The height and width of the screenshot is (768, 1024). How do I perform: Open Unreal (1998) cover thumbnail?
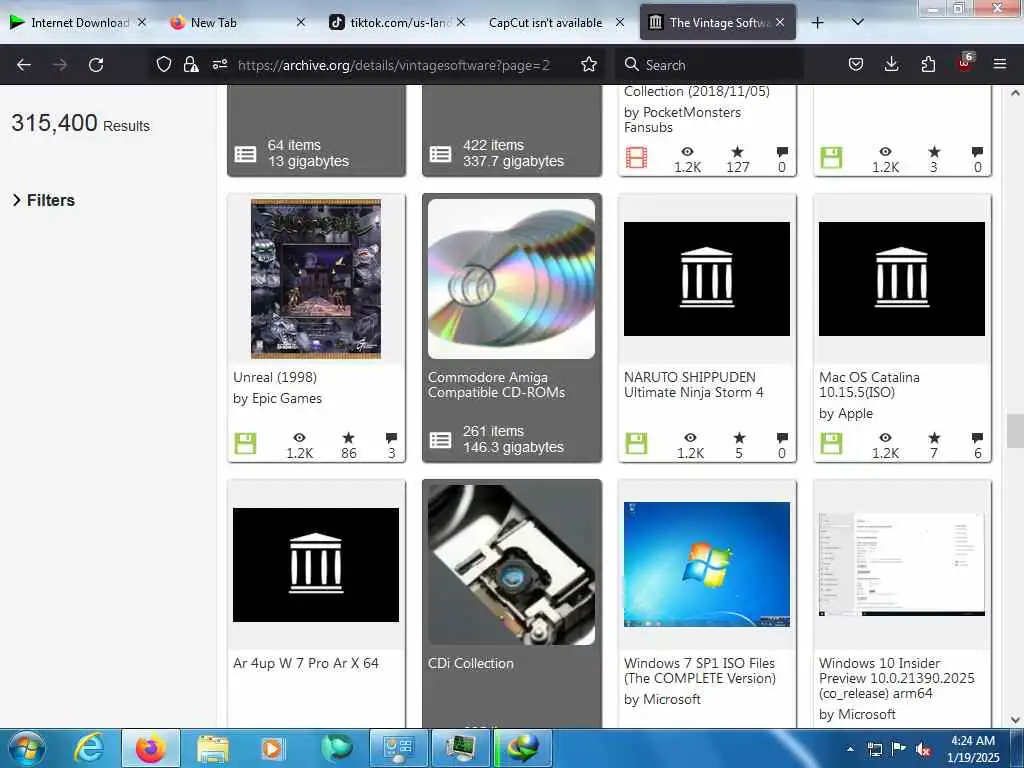[316, 279]
